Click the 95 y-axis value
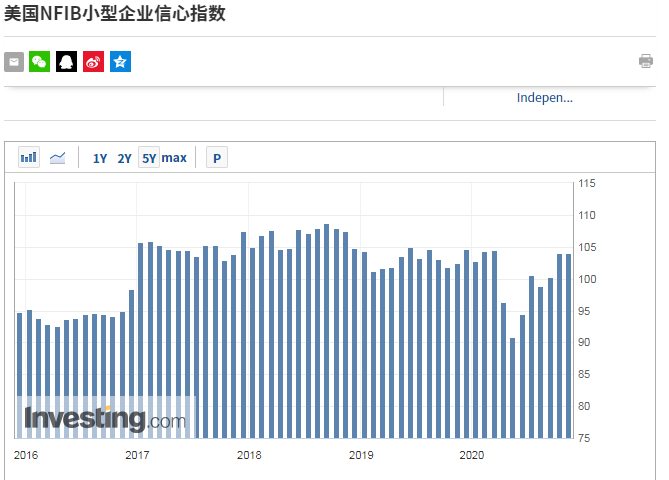Screen dimensions: 669x480 click(584, 311)
